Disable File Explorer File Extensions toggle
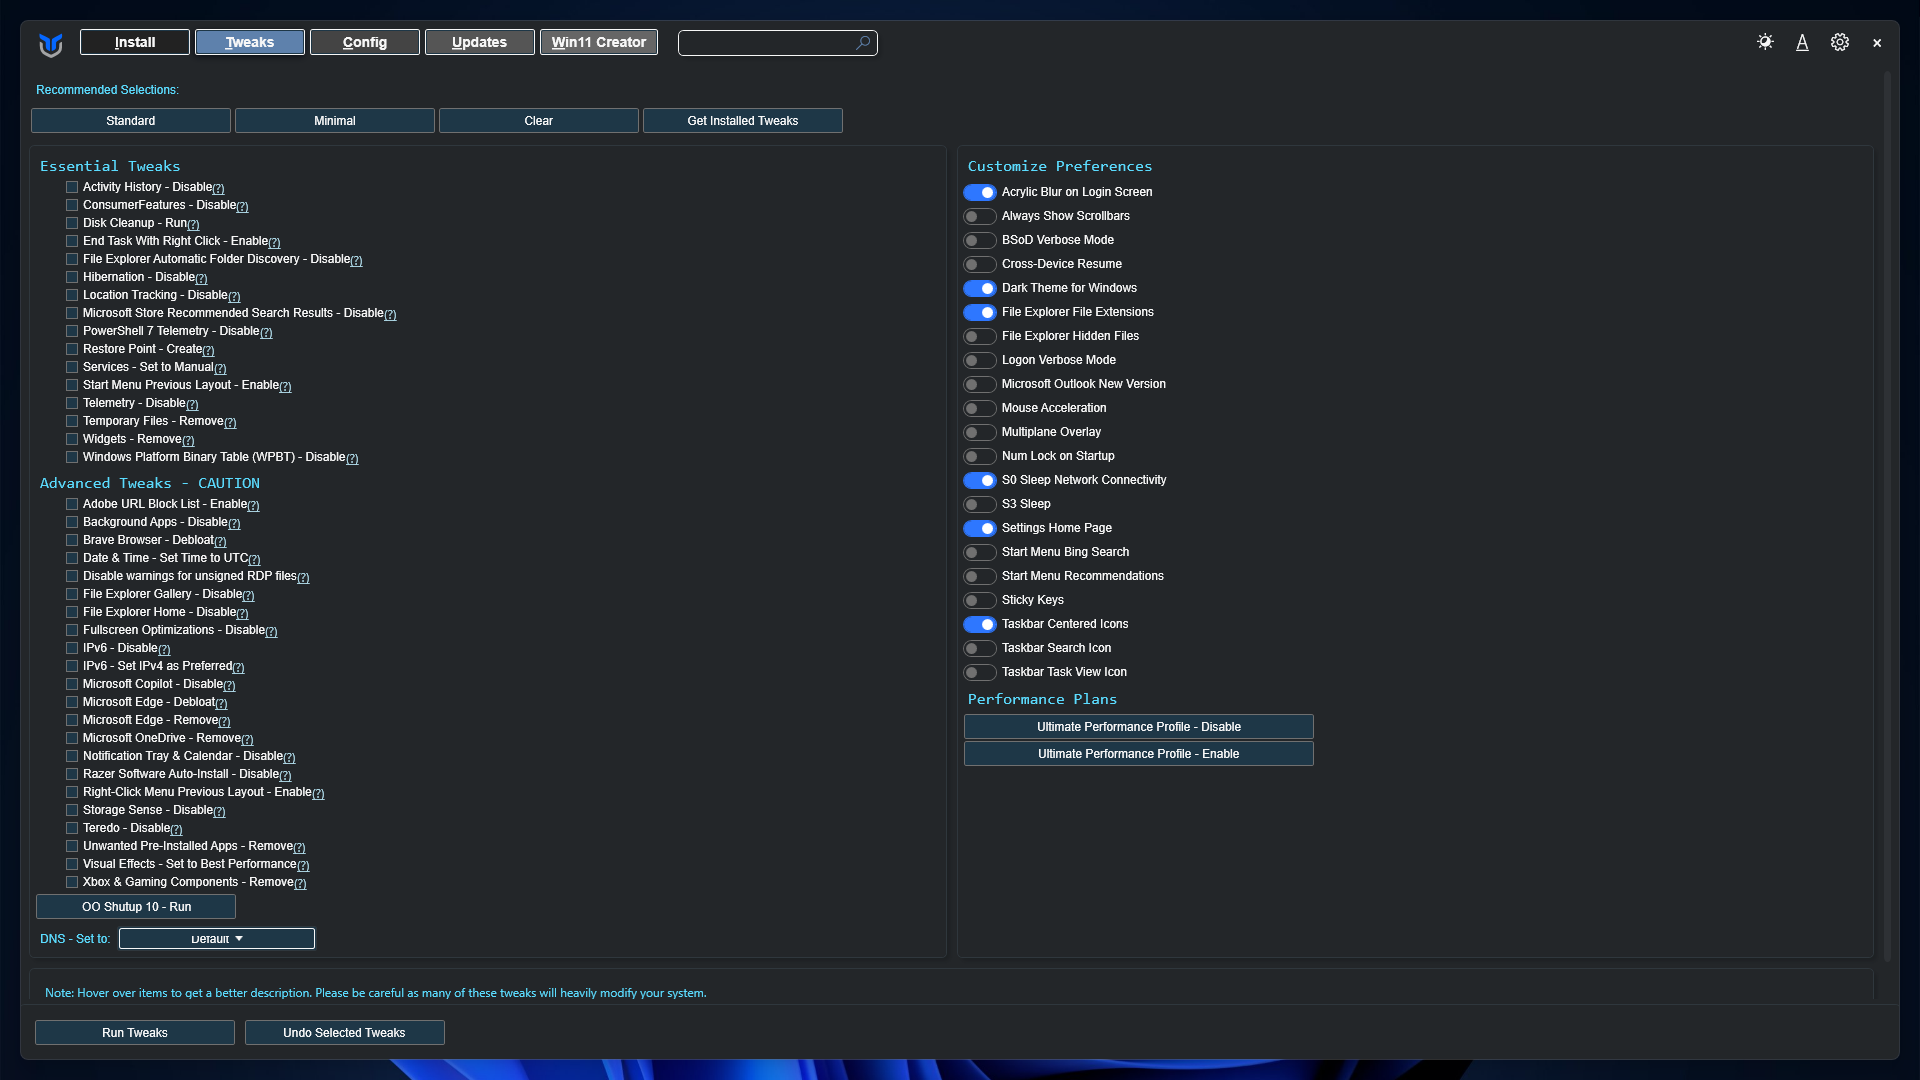 (980, 312)
